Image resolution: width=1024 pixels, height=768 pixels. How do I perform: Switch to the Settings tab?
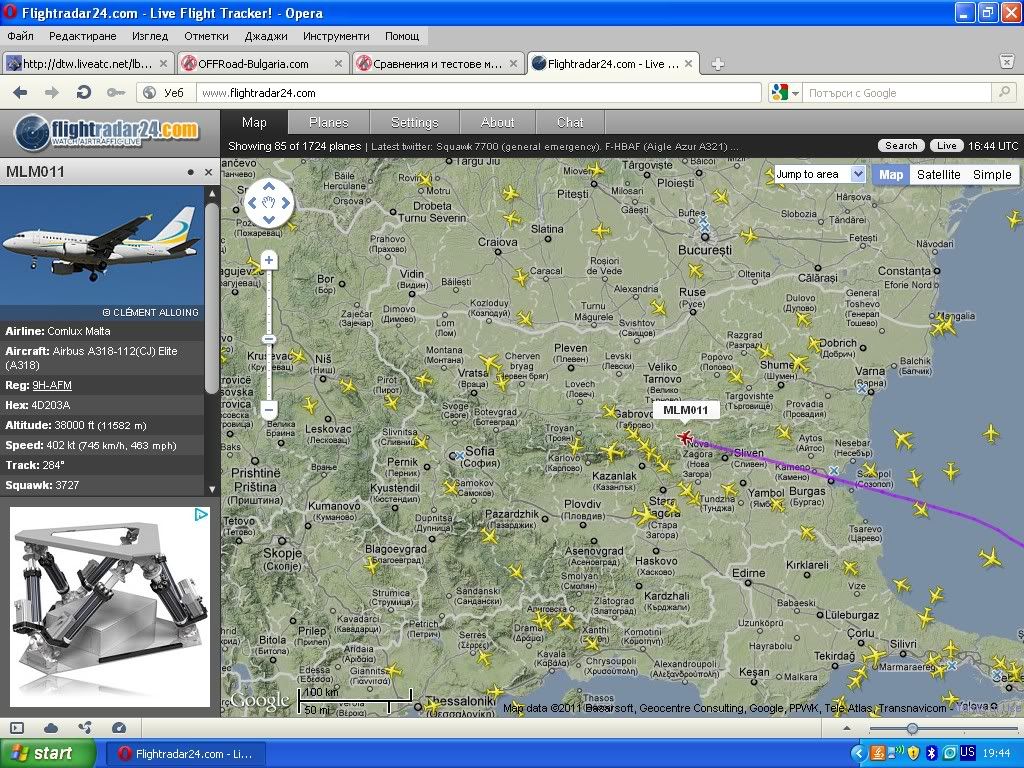415,122
